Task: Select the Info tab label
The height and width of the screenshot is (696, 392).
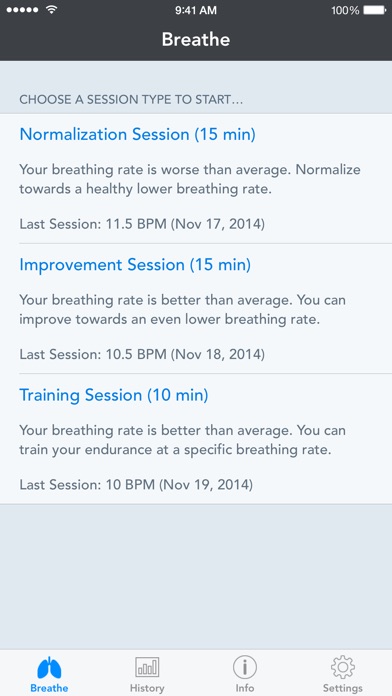Action: [x=245, y=688]
